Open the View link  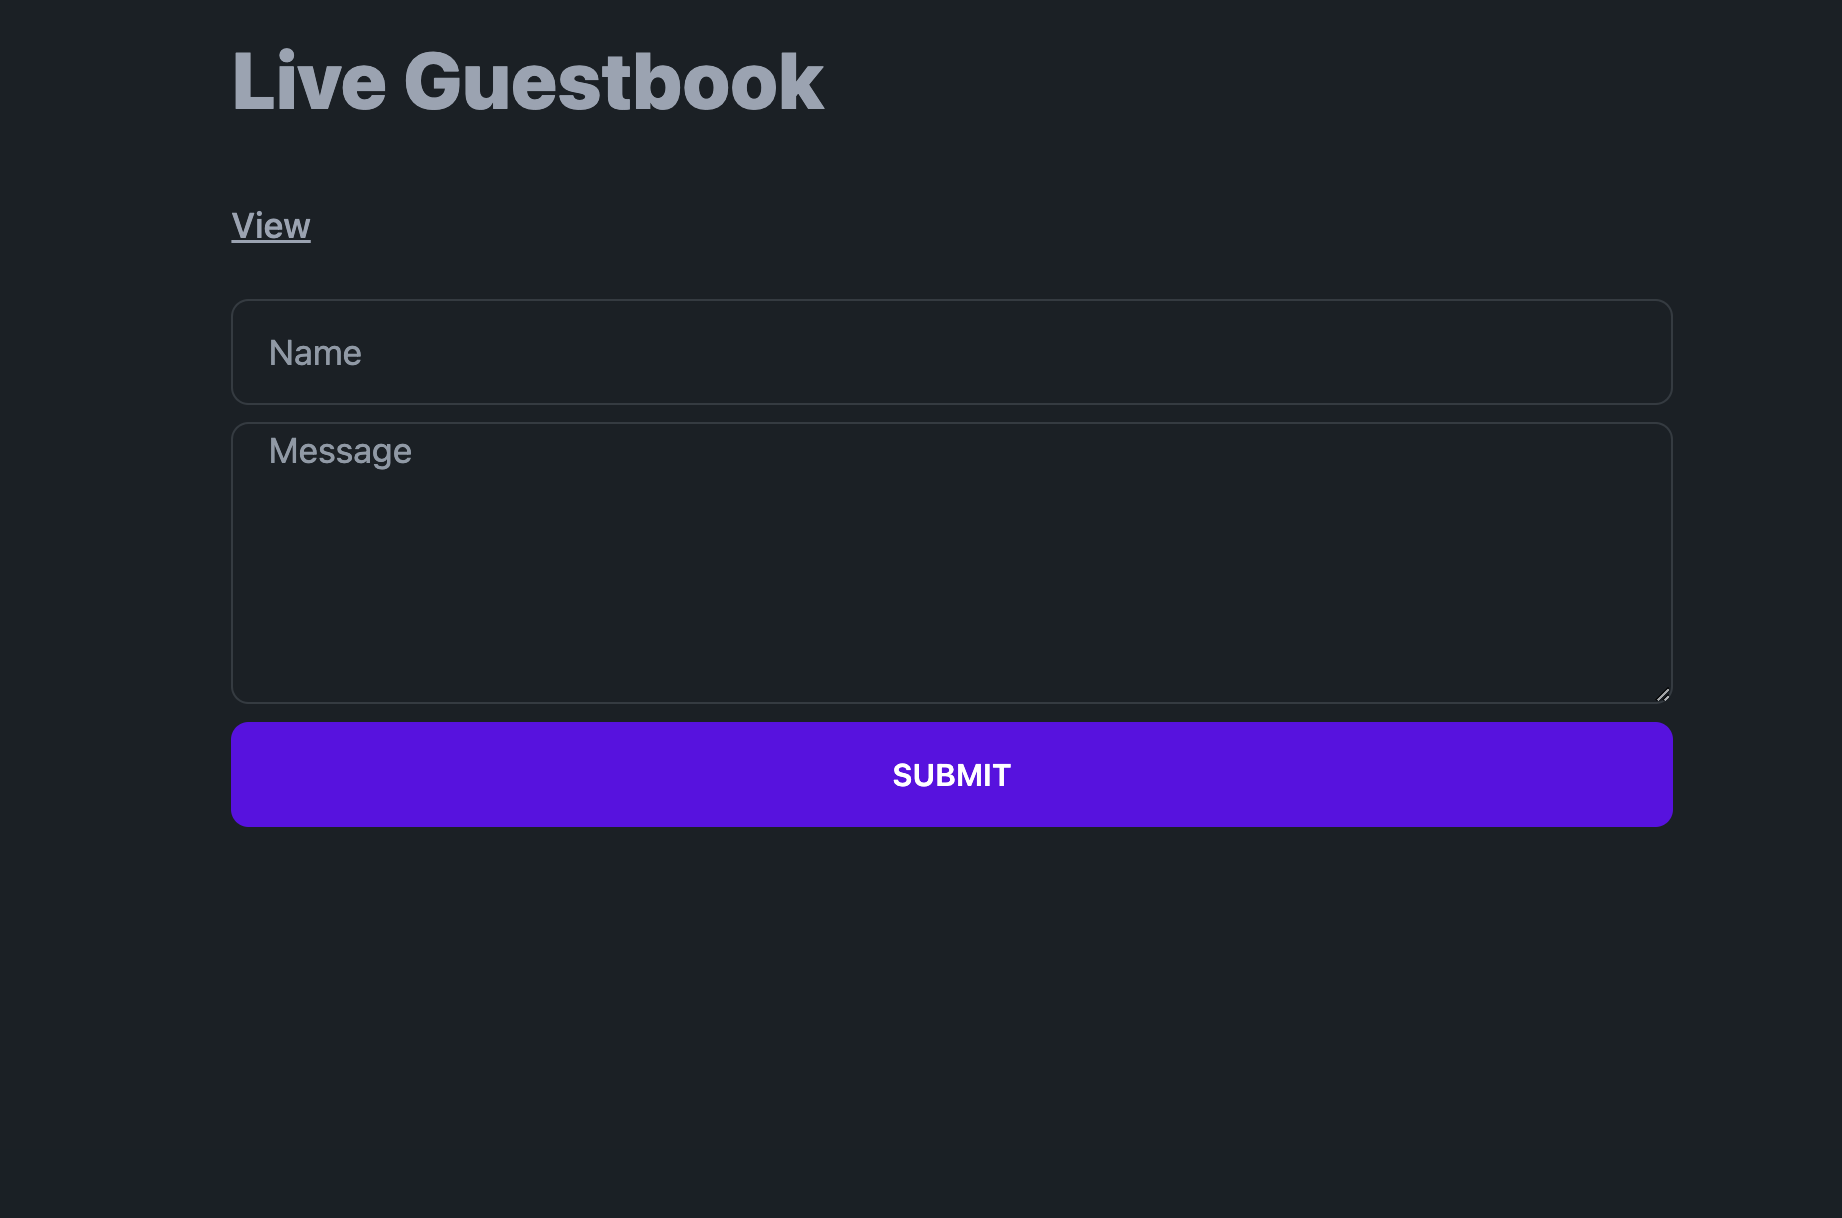(271, 226)
